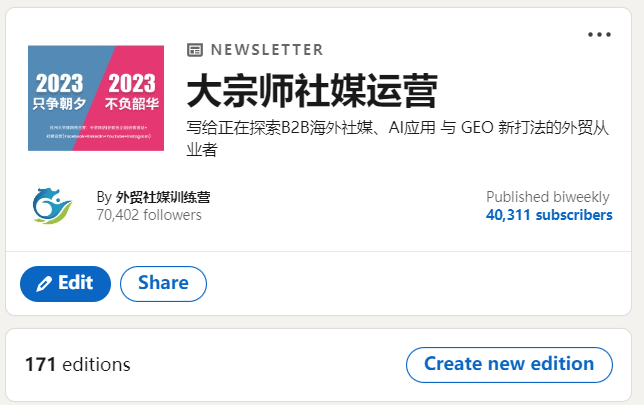Click the word By before author name

point(104,197)
